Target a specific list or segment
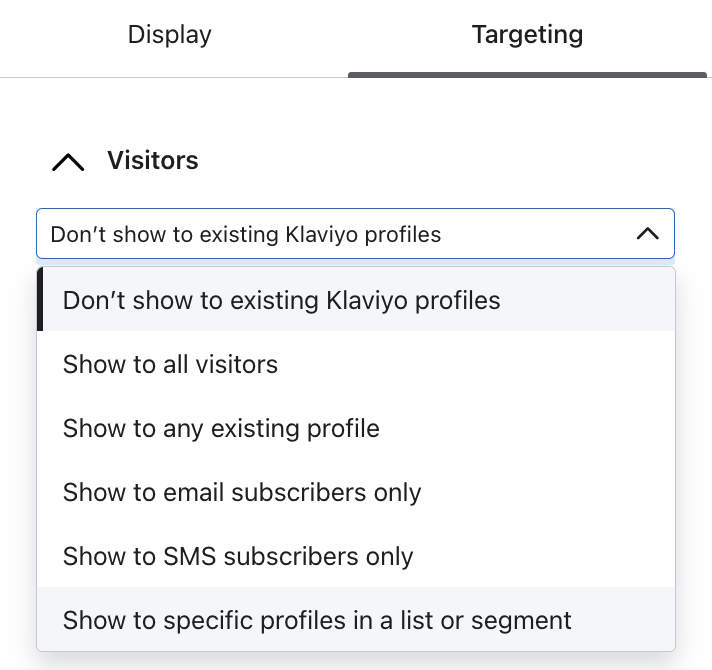The image size is (712, 670). click(x=317, y=620)
